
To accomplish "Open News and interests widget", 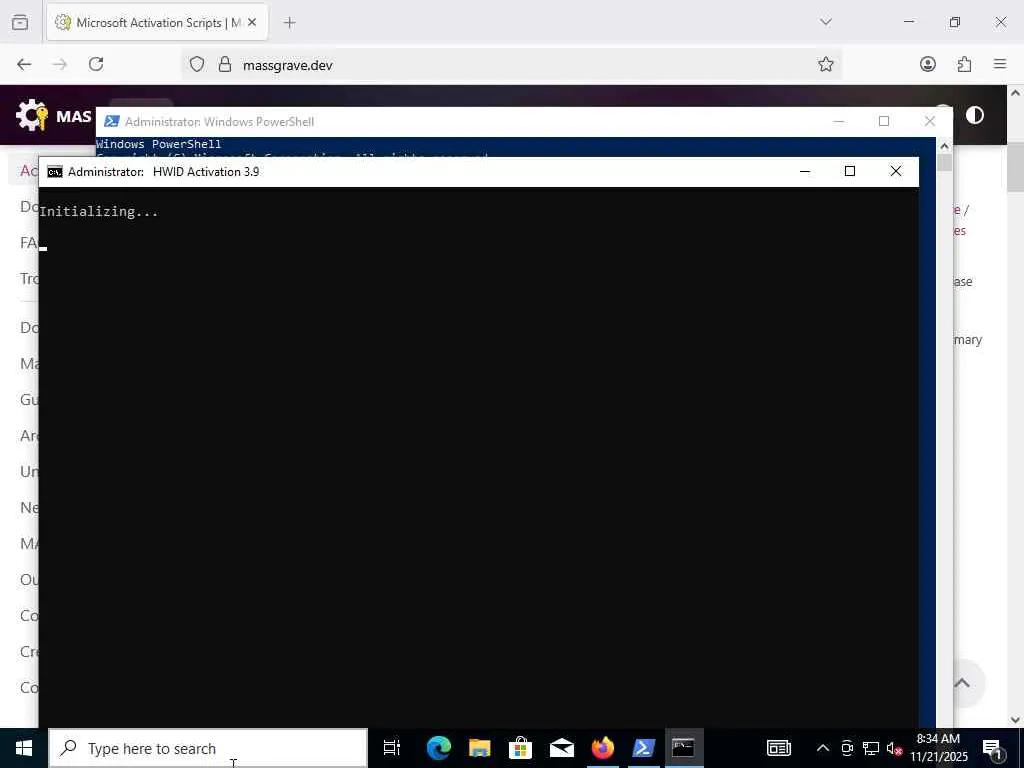I will 778,748.
